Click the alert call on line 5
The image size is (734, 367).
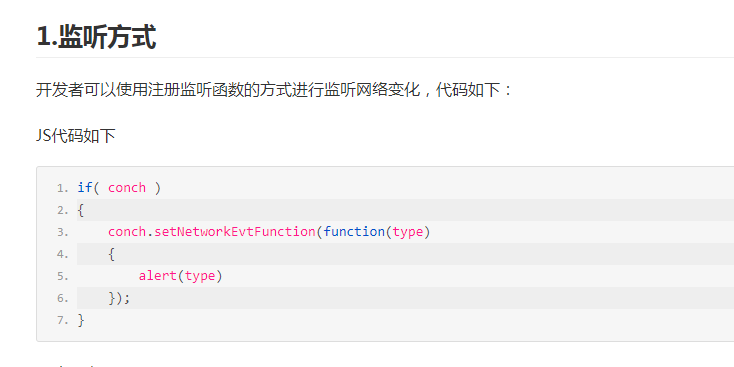157,276
